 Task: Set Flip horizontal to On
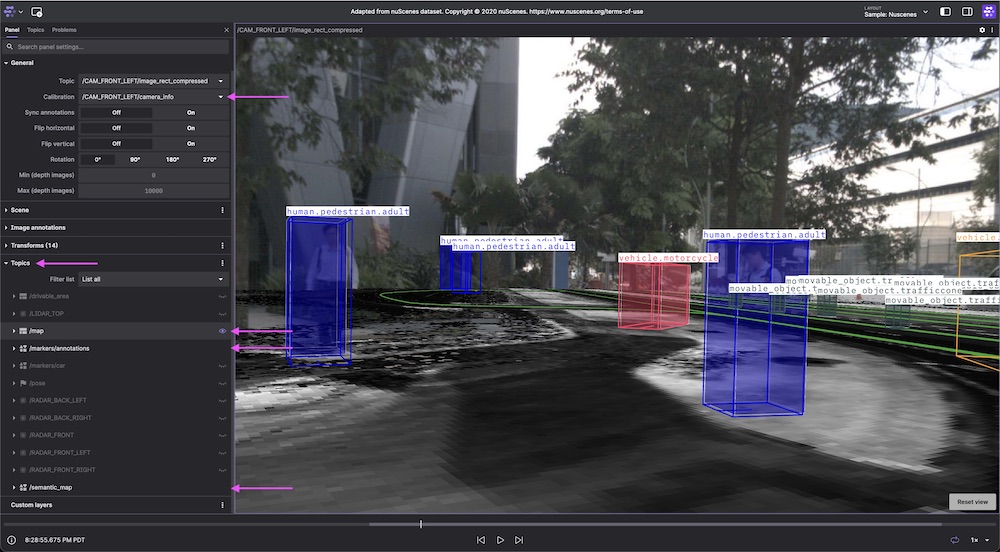click(190, 128)
